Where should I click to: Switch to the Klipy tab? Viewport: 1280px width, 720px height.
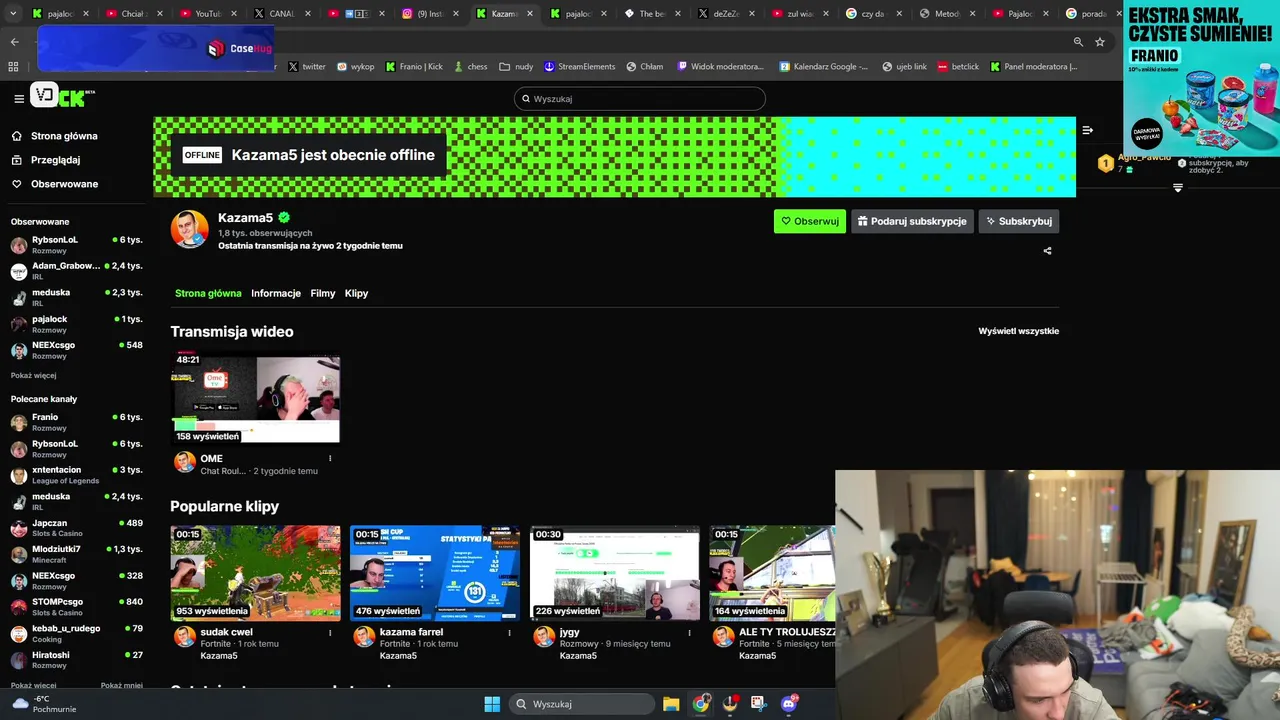pyautogui.click(x=356, y=293)
